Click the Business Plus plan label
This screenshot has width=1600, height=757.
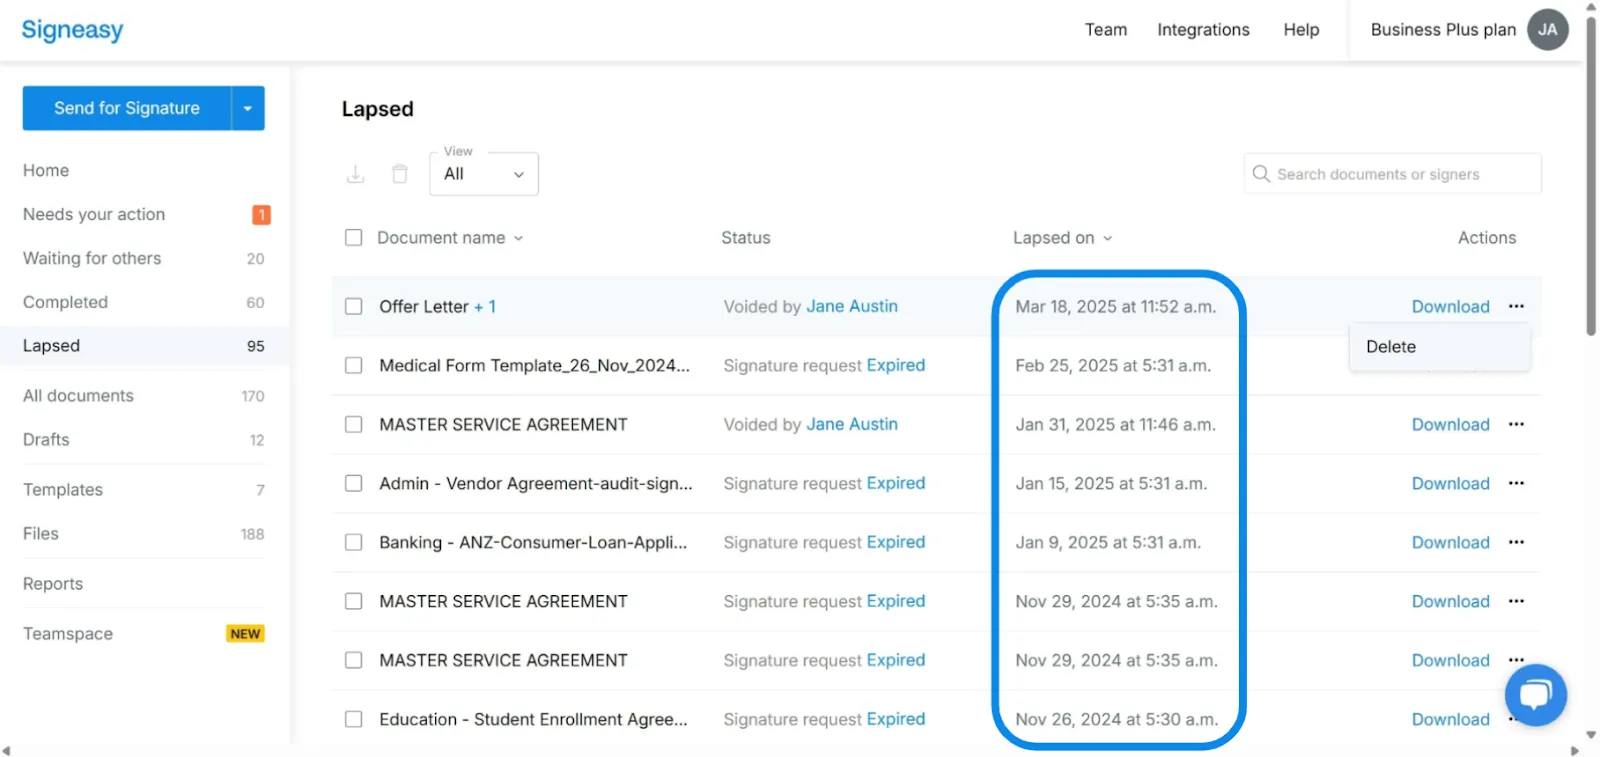click(x=1443, y=30)
